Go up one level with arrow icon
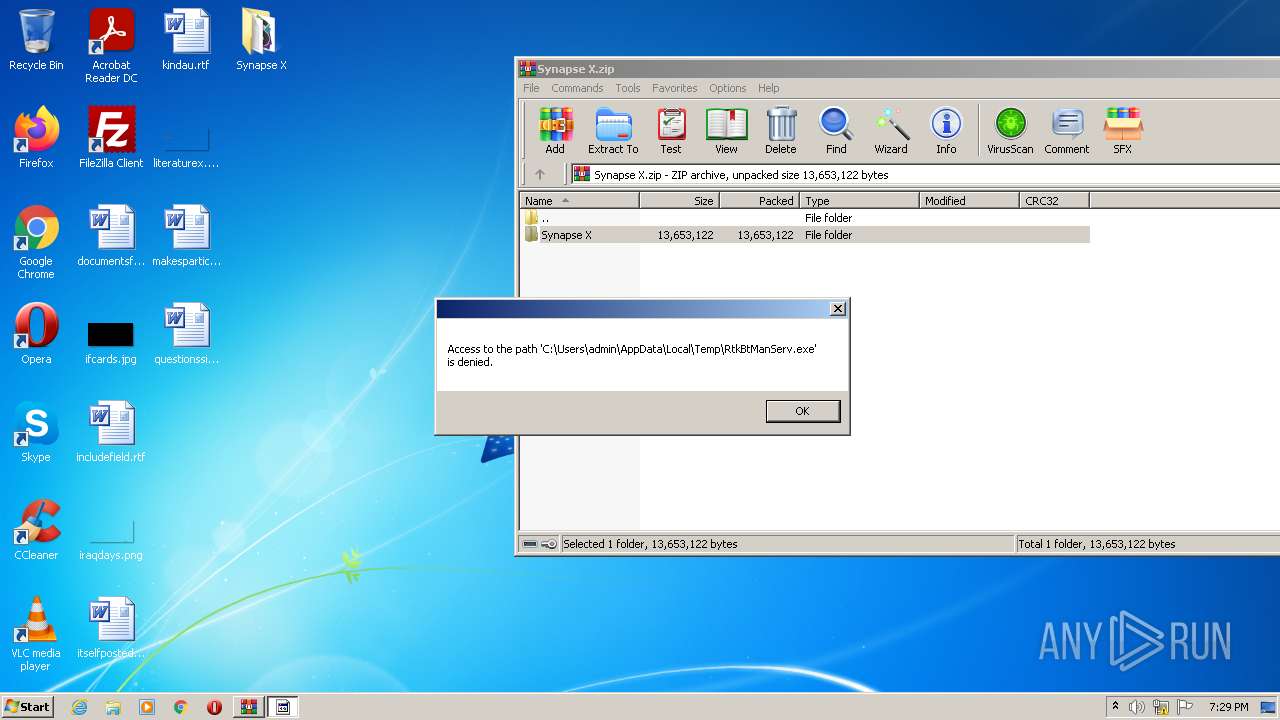Screen dimensions: 1280x720 point(540,174)
